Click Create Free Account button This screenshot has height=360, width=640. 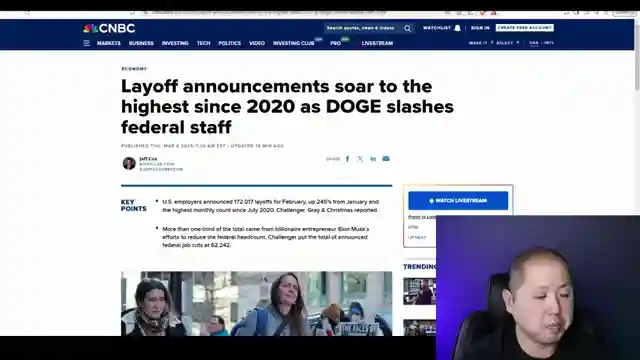coord(524,28)
